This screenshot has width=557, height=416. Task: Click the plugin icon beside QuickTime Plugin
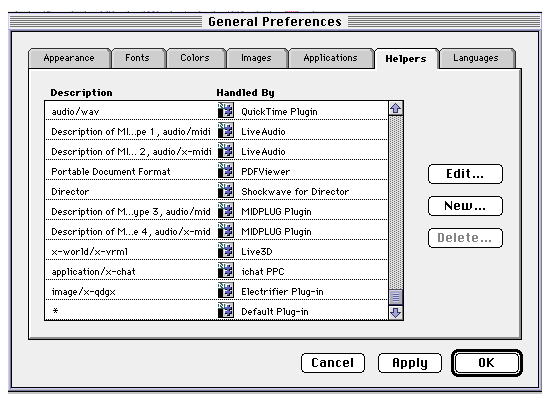pyautogui.click(x=226, y=110)
